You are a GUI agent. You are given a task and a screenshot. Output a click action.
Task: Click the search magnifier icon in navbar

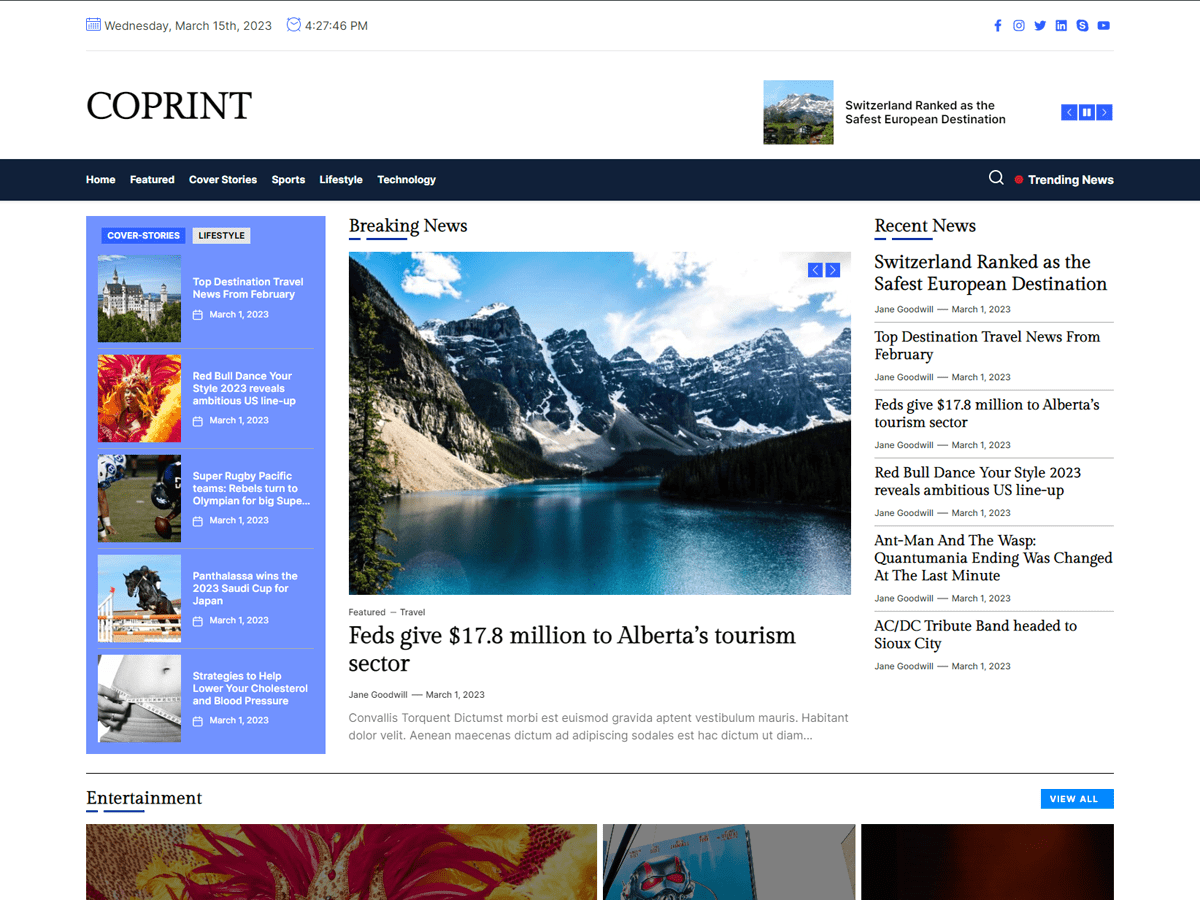(996, 178)
